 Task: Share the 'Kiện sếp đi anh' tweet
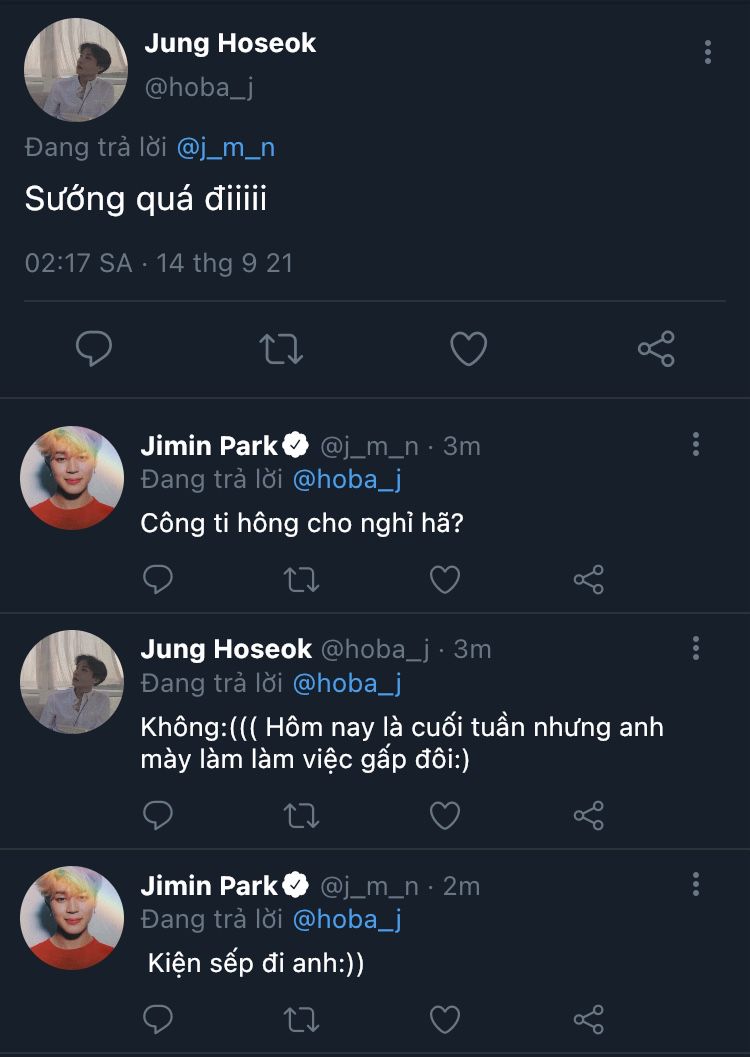(589, 1020)
